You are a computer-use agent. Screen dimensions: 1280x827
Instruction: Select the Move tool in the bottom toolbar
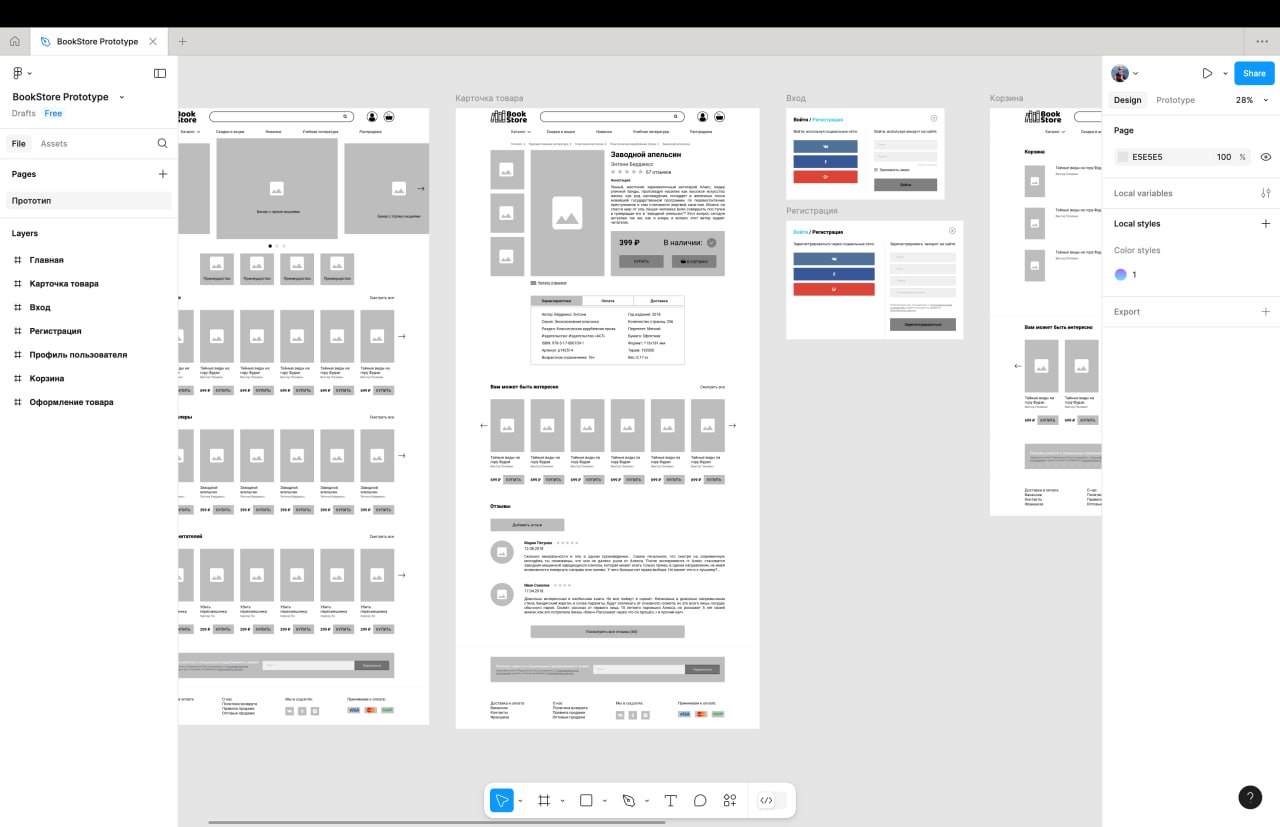[x=501, y=800]
